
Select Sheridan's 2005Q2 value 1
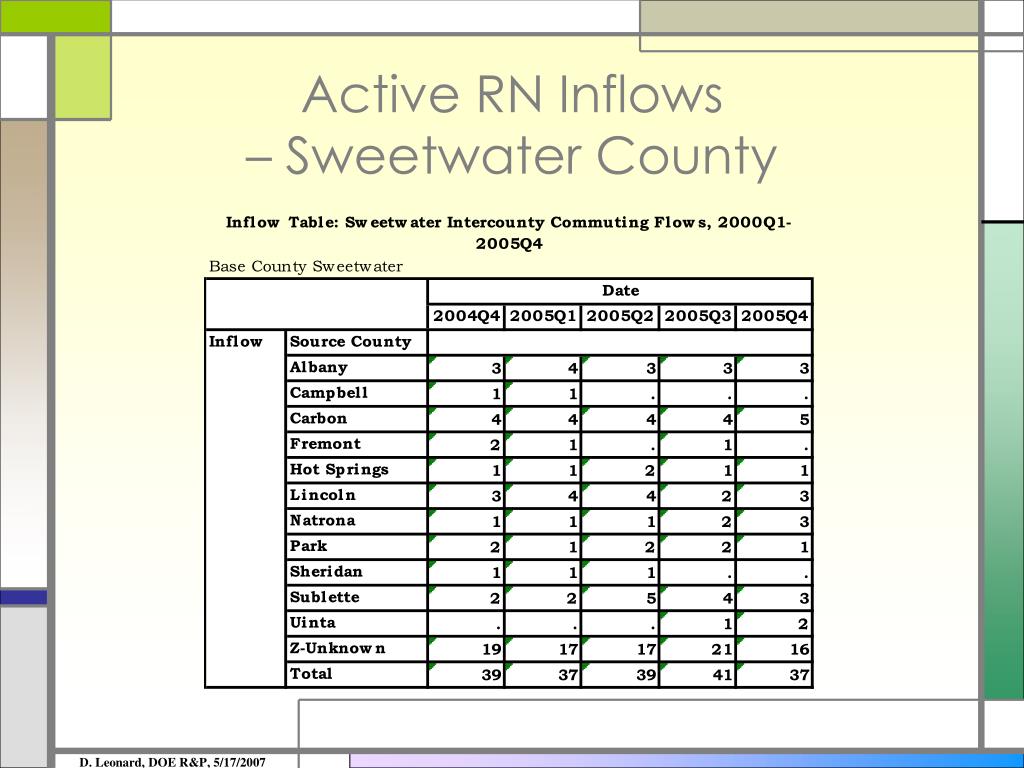[650, 573]
